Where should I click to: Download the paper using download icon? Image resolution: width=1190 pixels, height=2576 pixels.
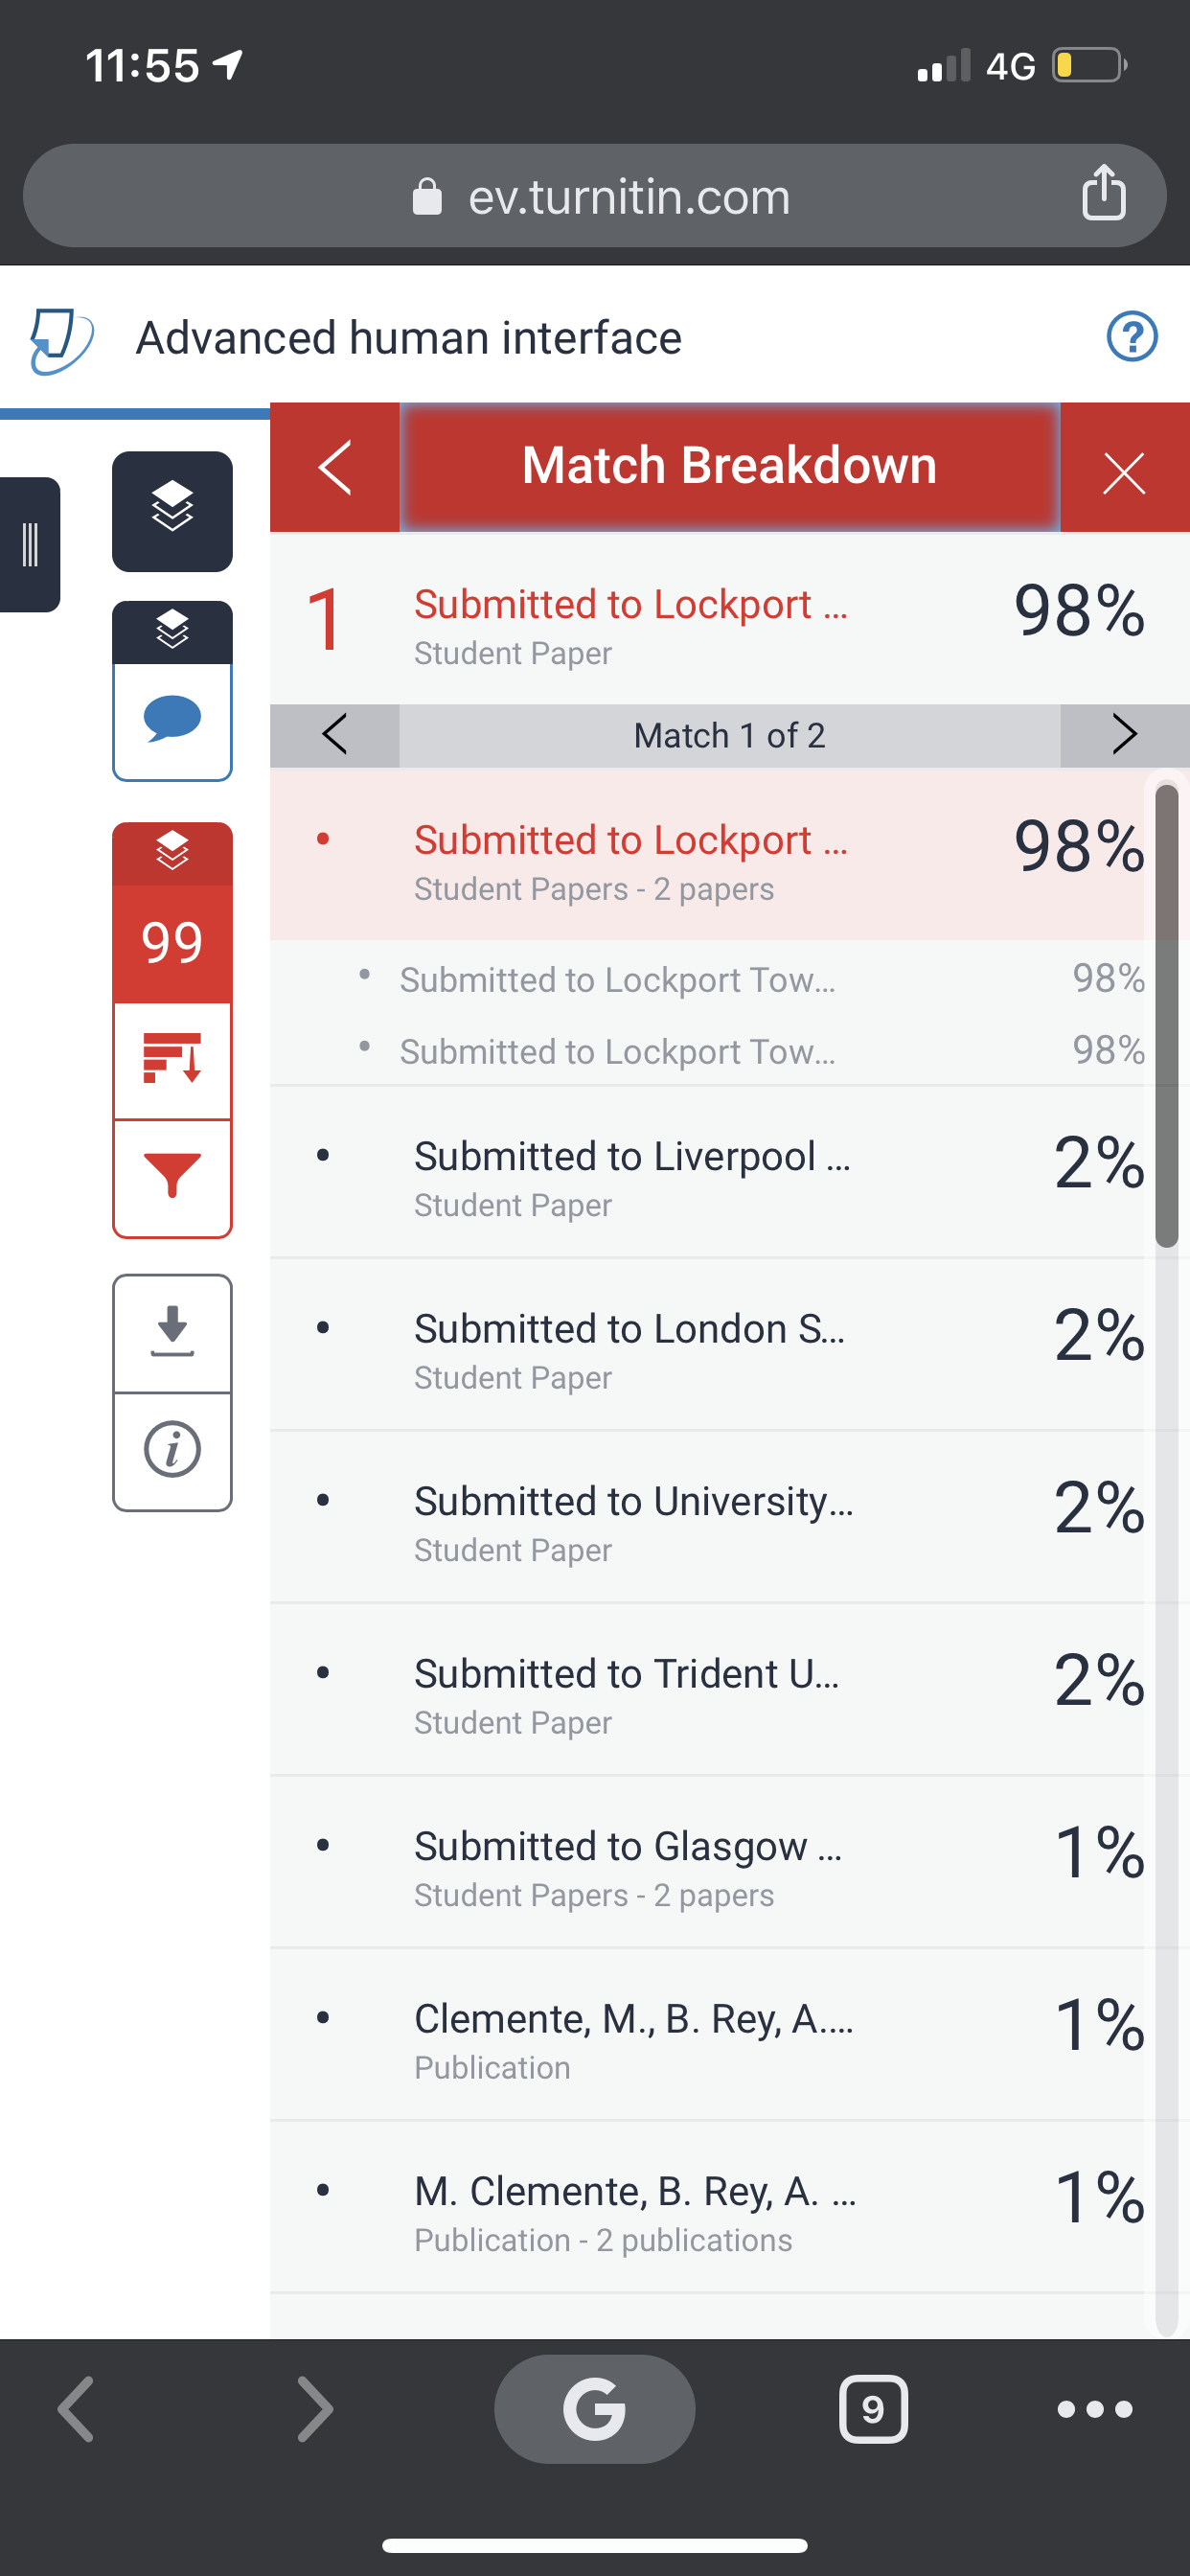pos(172,1332)
